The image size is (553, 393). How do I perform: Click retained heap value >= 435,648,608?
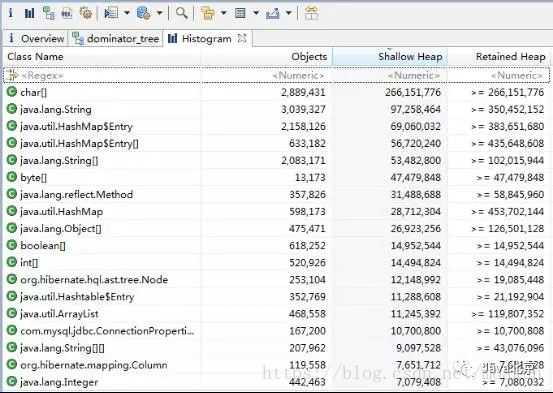tap(508, 144)
